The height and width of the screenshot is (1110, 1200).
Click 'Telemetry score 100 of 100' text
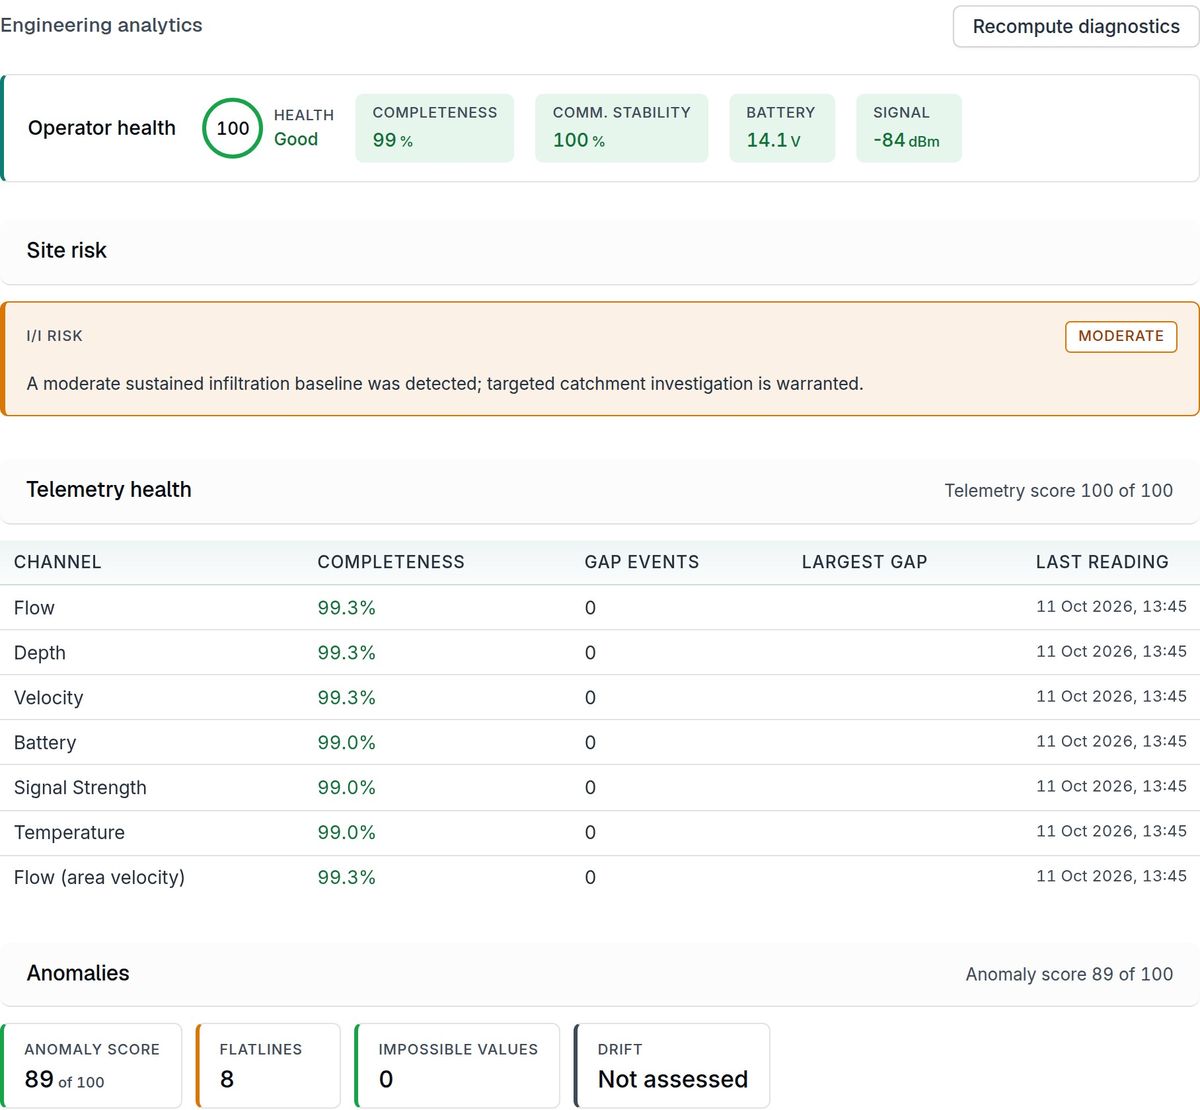point(1059,491)
